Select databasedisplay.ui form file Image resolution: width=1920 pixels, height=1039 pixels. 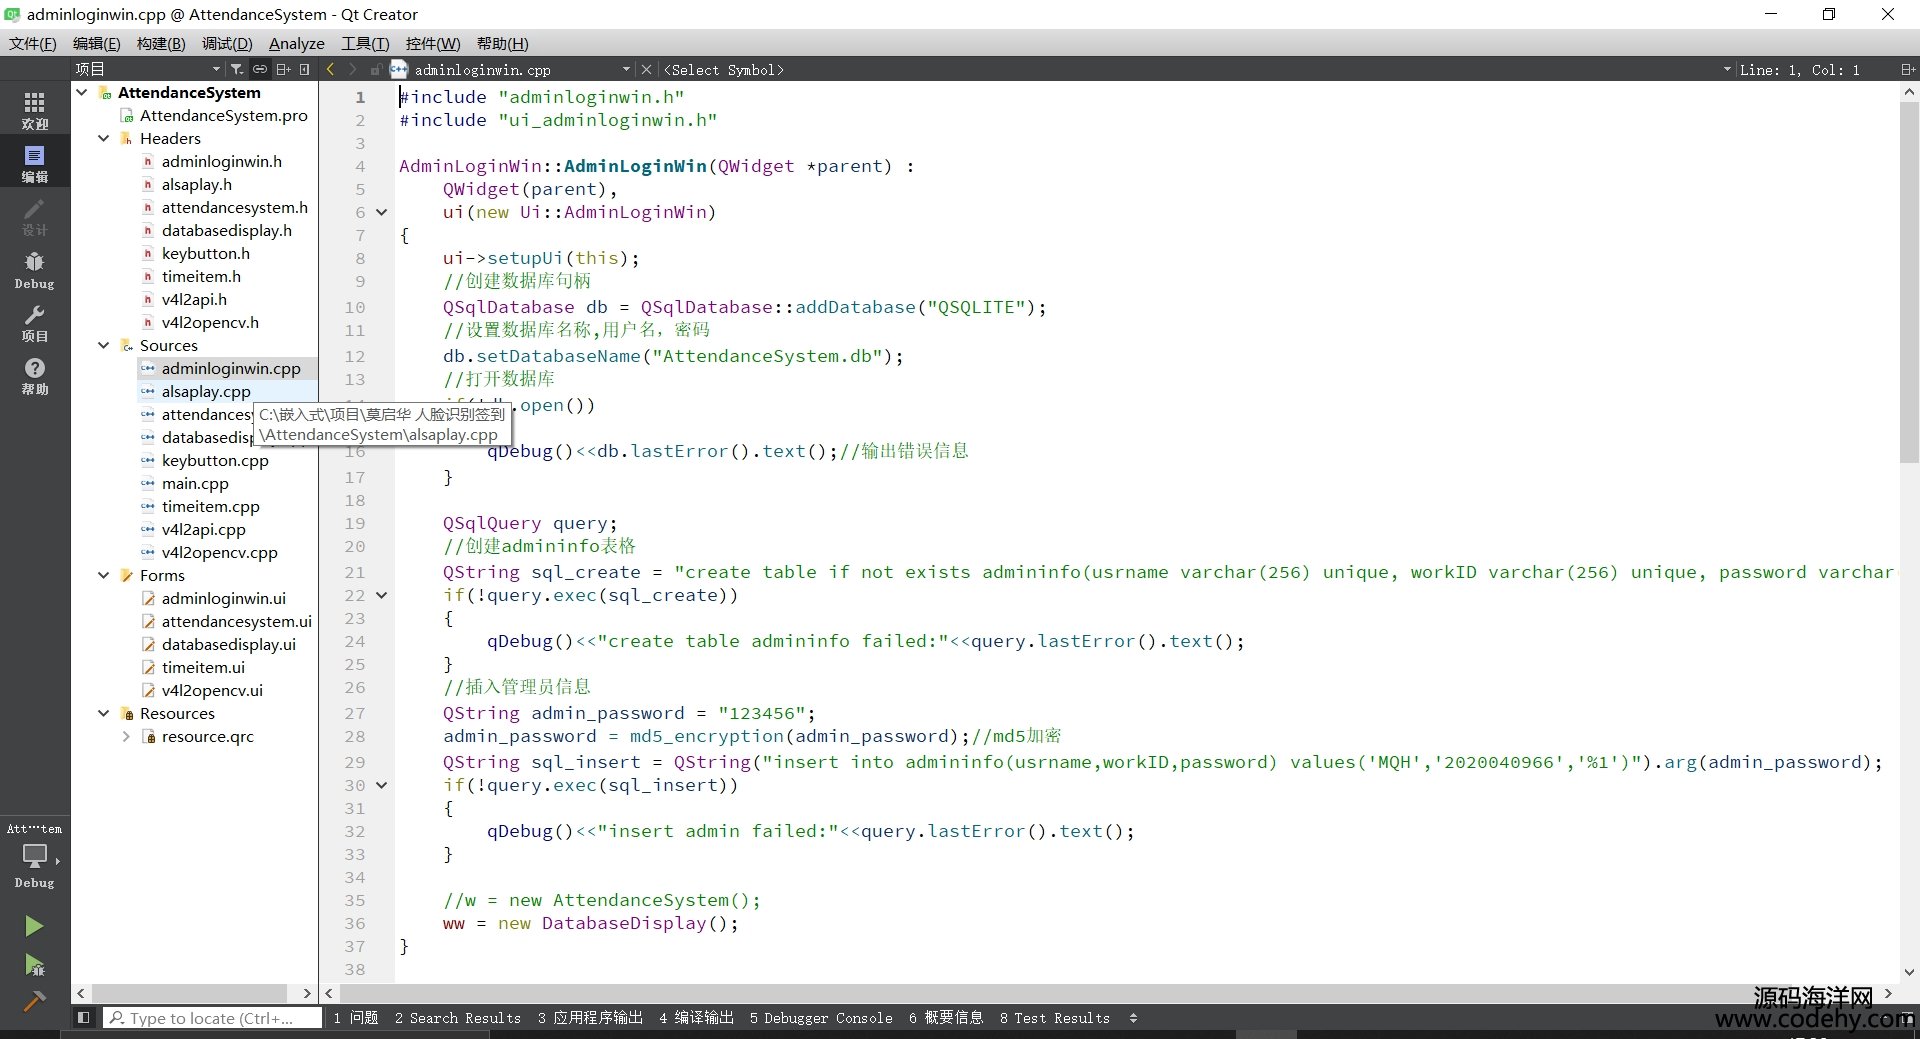point(229,644)
